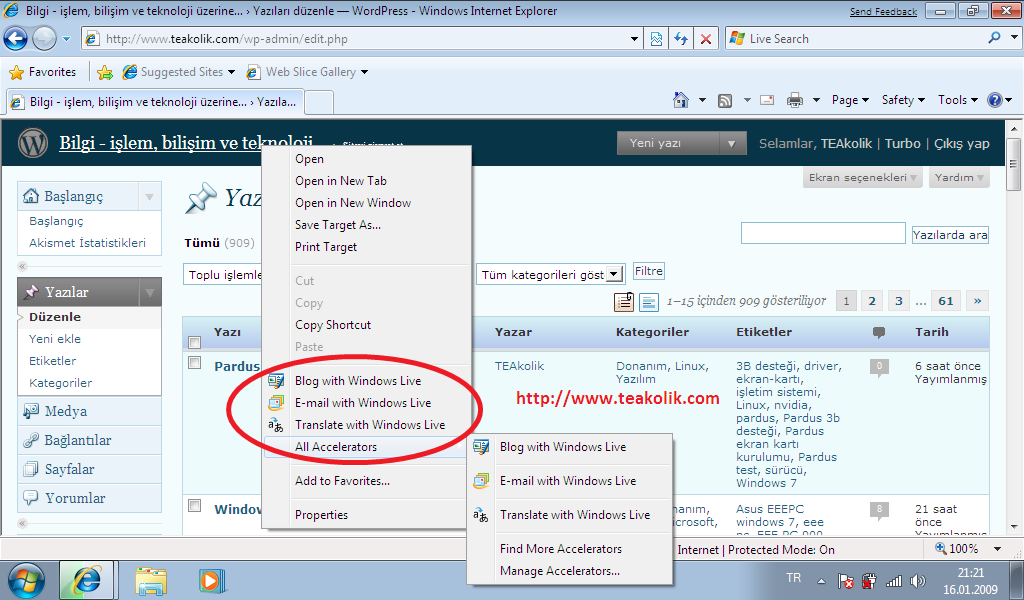Click the Yazılarda ara search button
Image resolution: width=1024 pixels, height=600 pixels.
click(x=950, y=234)
